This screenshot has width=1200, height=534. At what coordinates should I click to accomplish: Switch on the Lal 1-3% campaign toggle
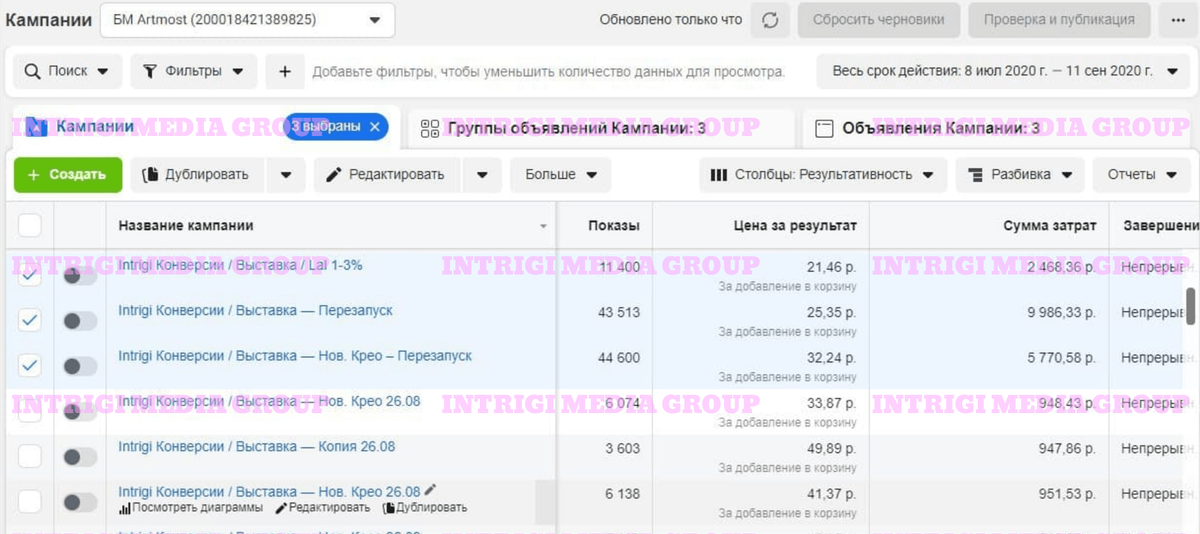click(80, 275)
